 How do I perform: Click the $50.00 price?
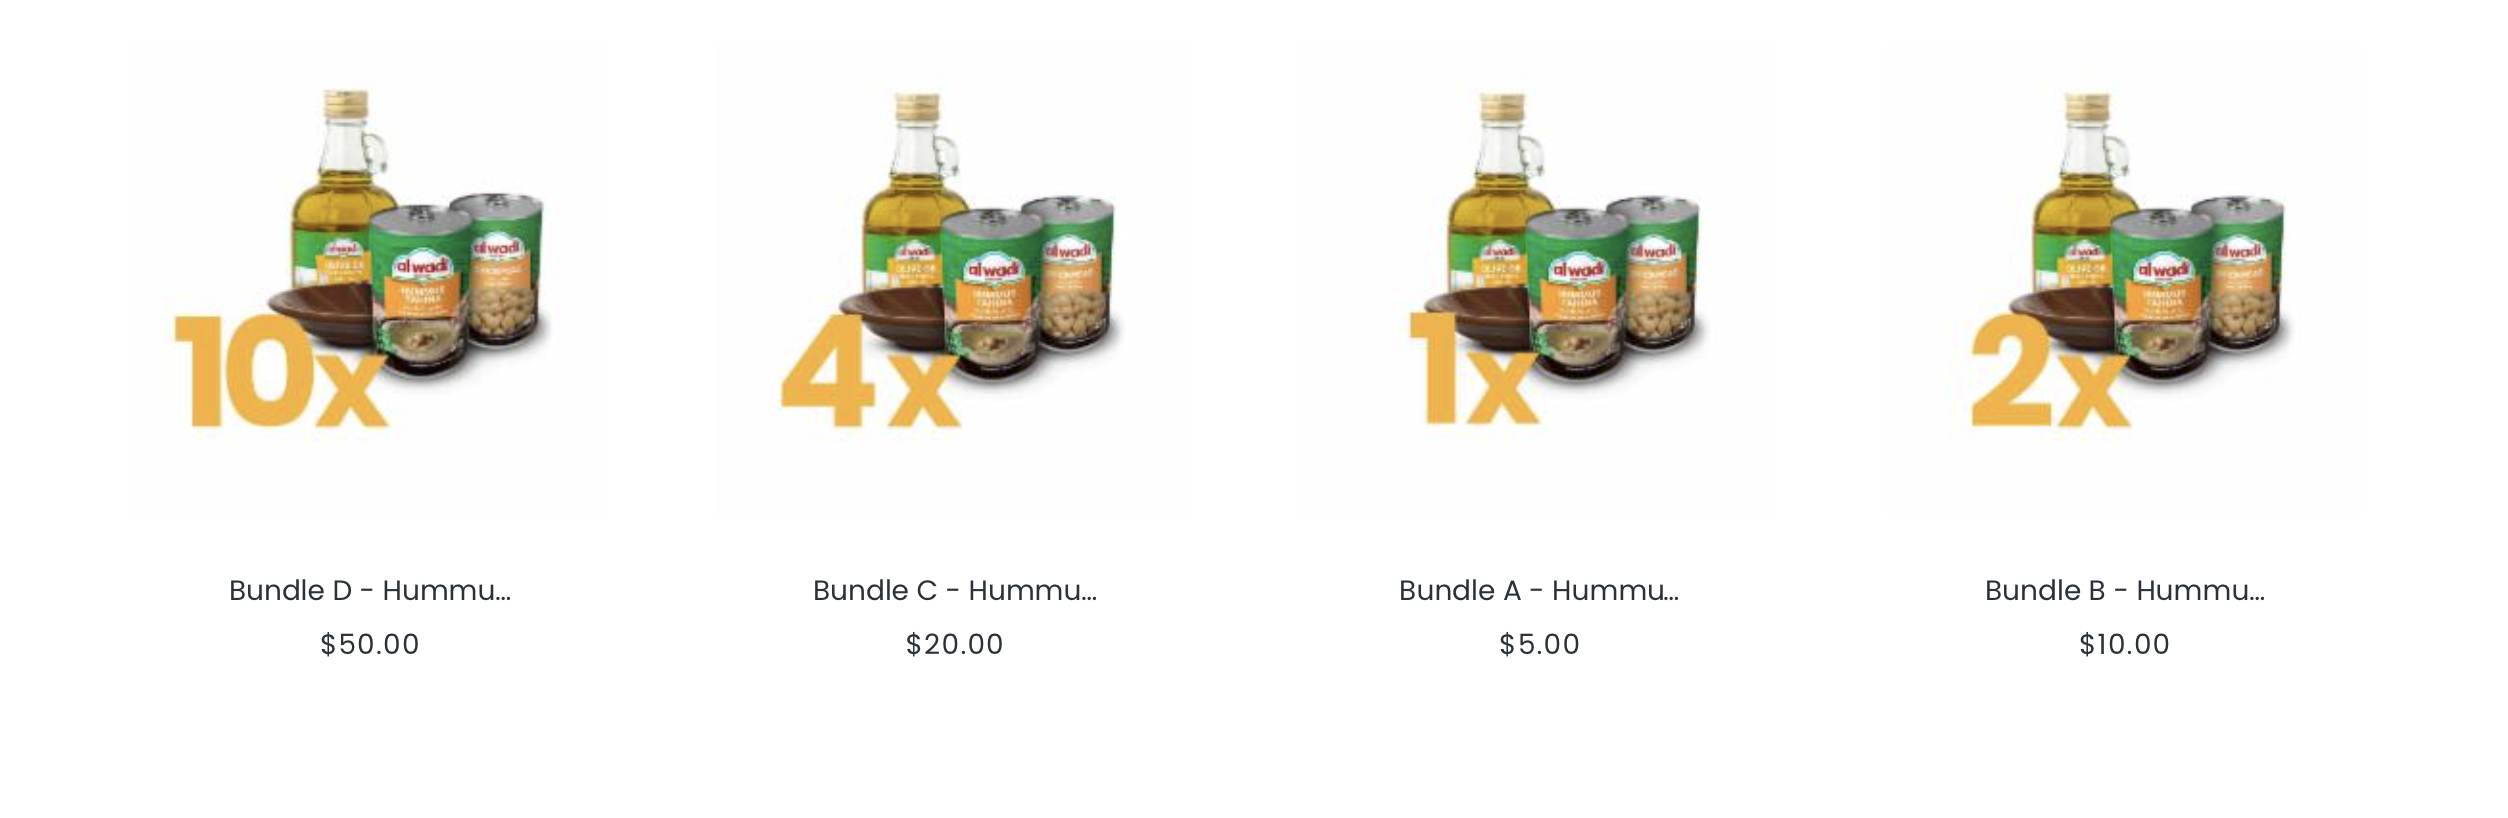[x=370, y=644]
